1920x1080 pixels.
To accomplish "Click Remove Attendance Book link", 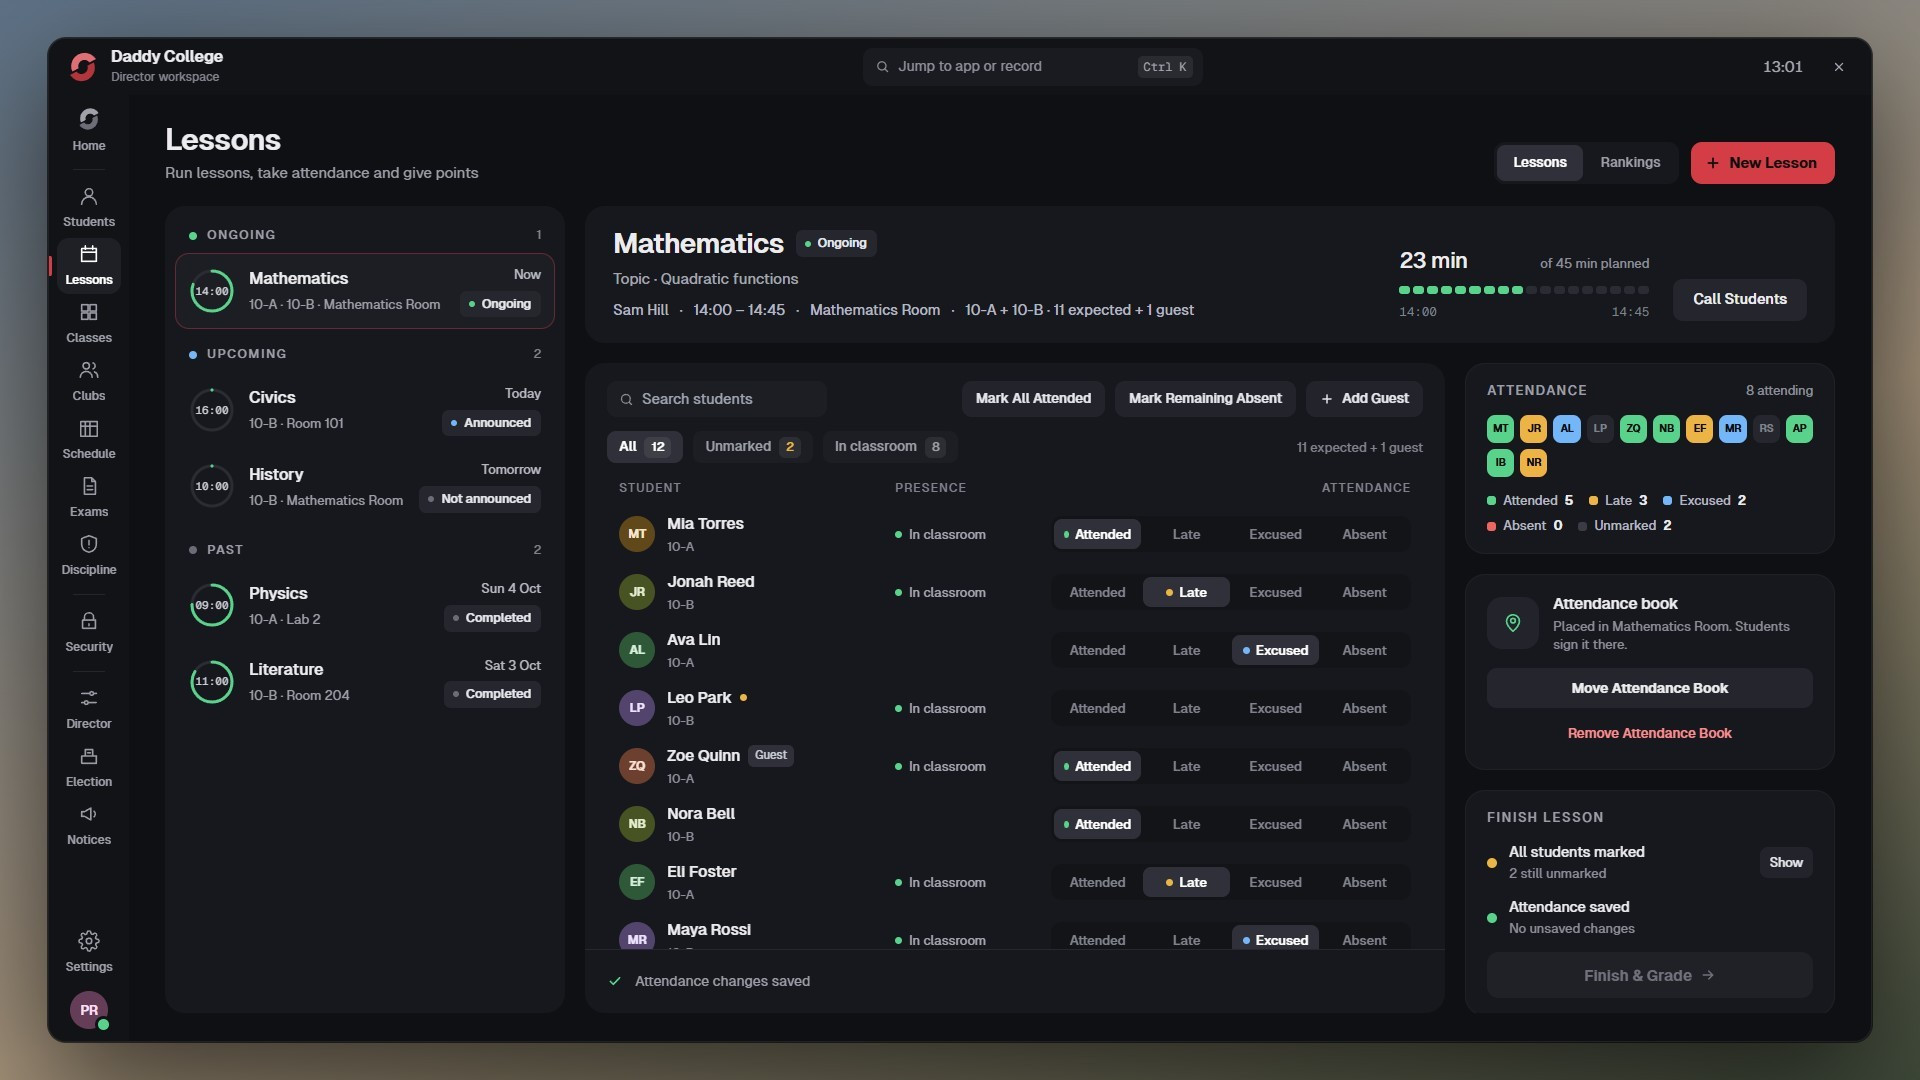I will click(x=1649, y=733).
